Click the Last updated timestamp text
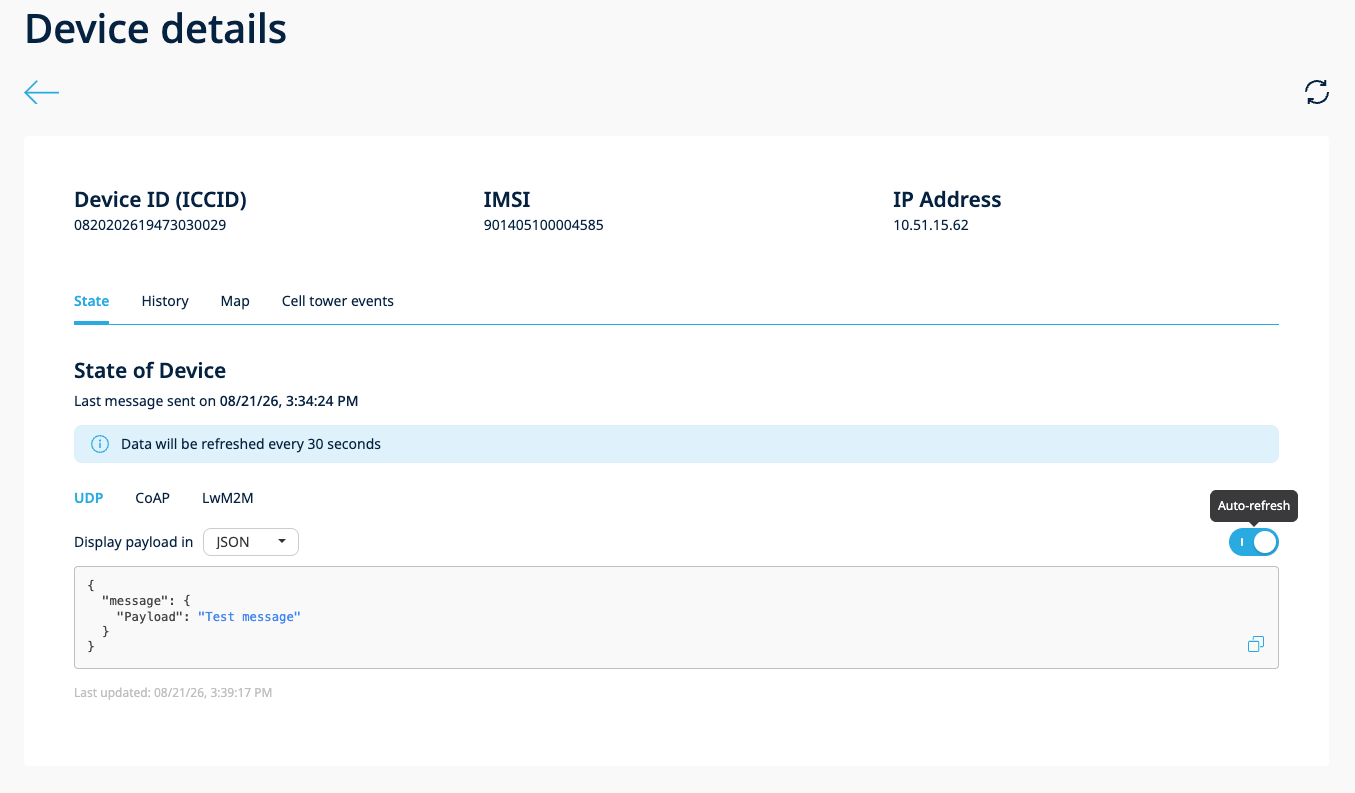1355x793 pixels. tap(173, 692)
